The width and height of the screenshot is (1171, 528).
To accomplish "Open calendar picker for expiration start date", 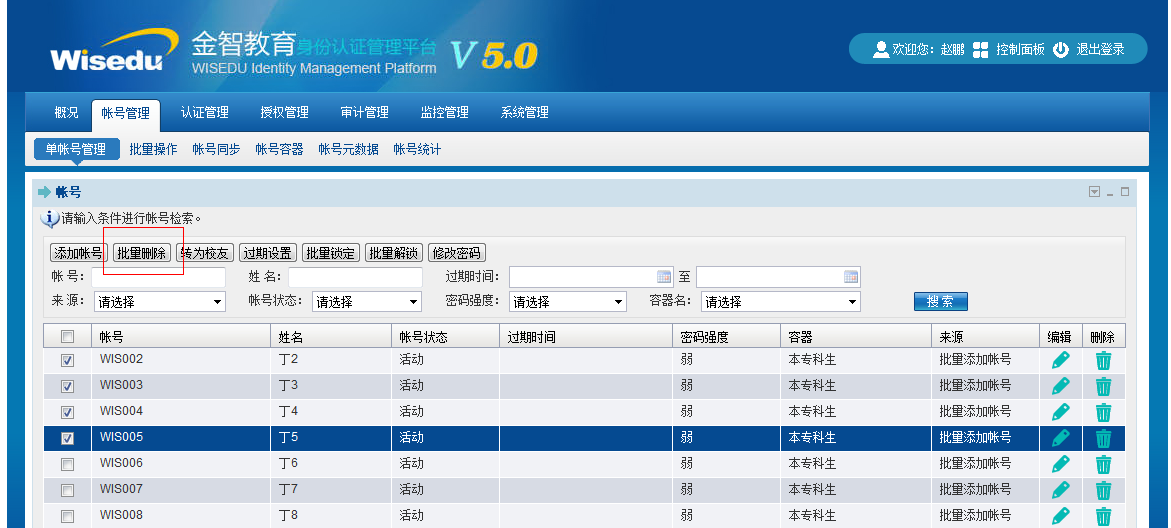I will (x=664, y=277).
